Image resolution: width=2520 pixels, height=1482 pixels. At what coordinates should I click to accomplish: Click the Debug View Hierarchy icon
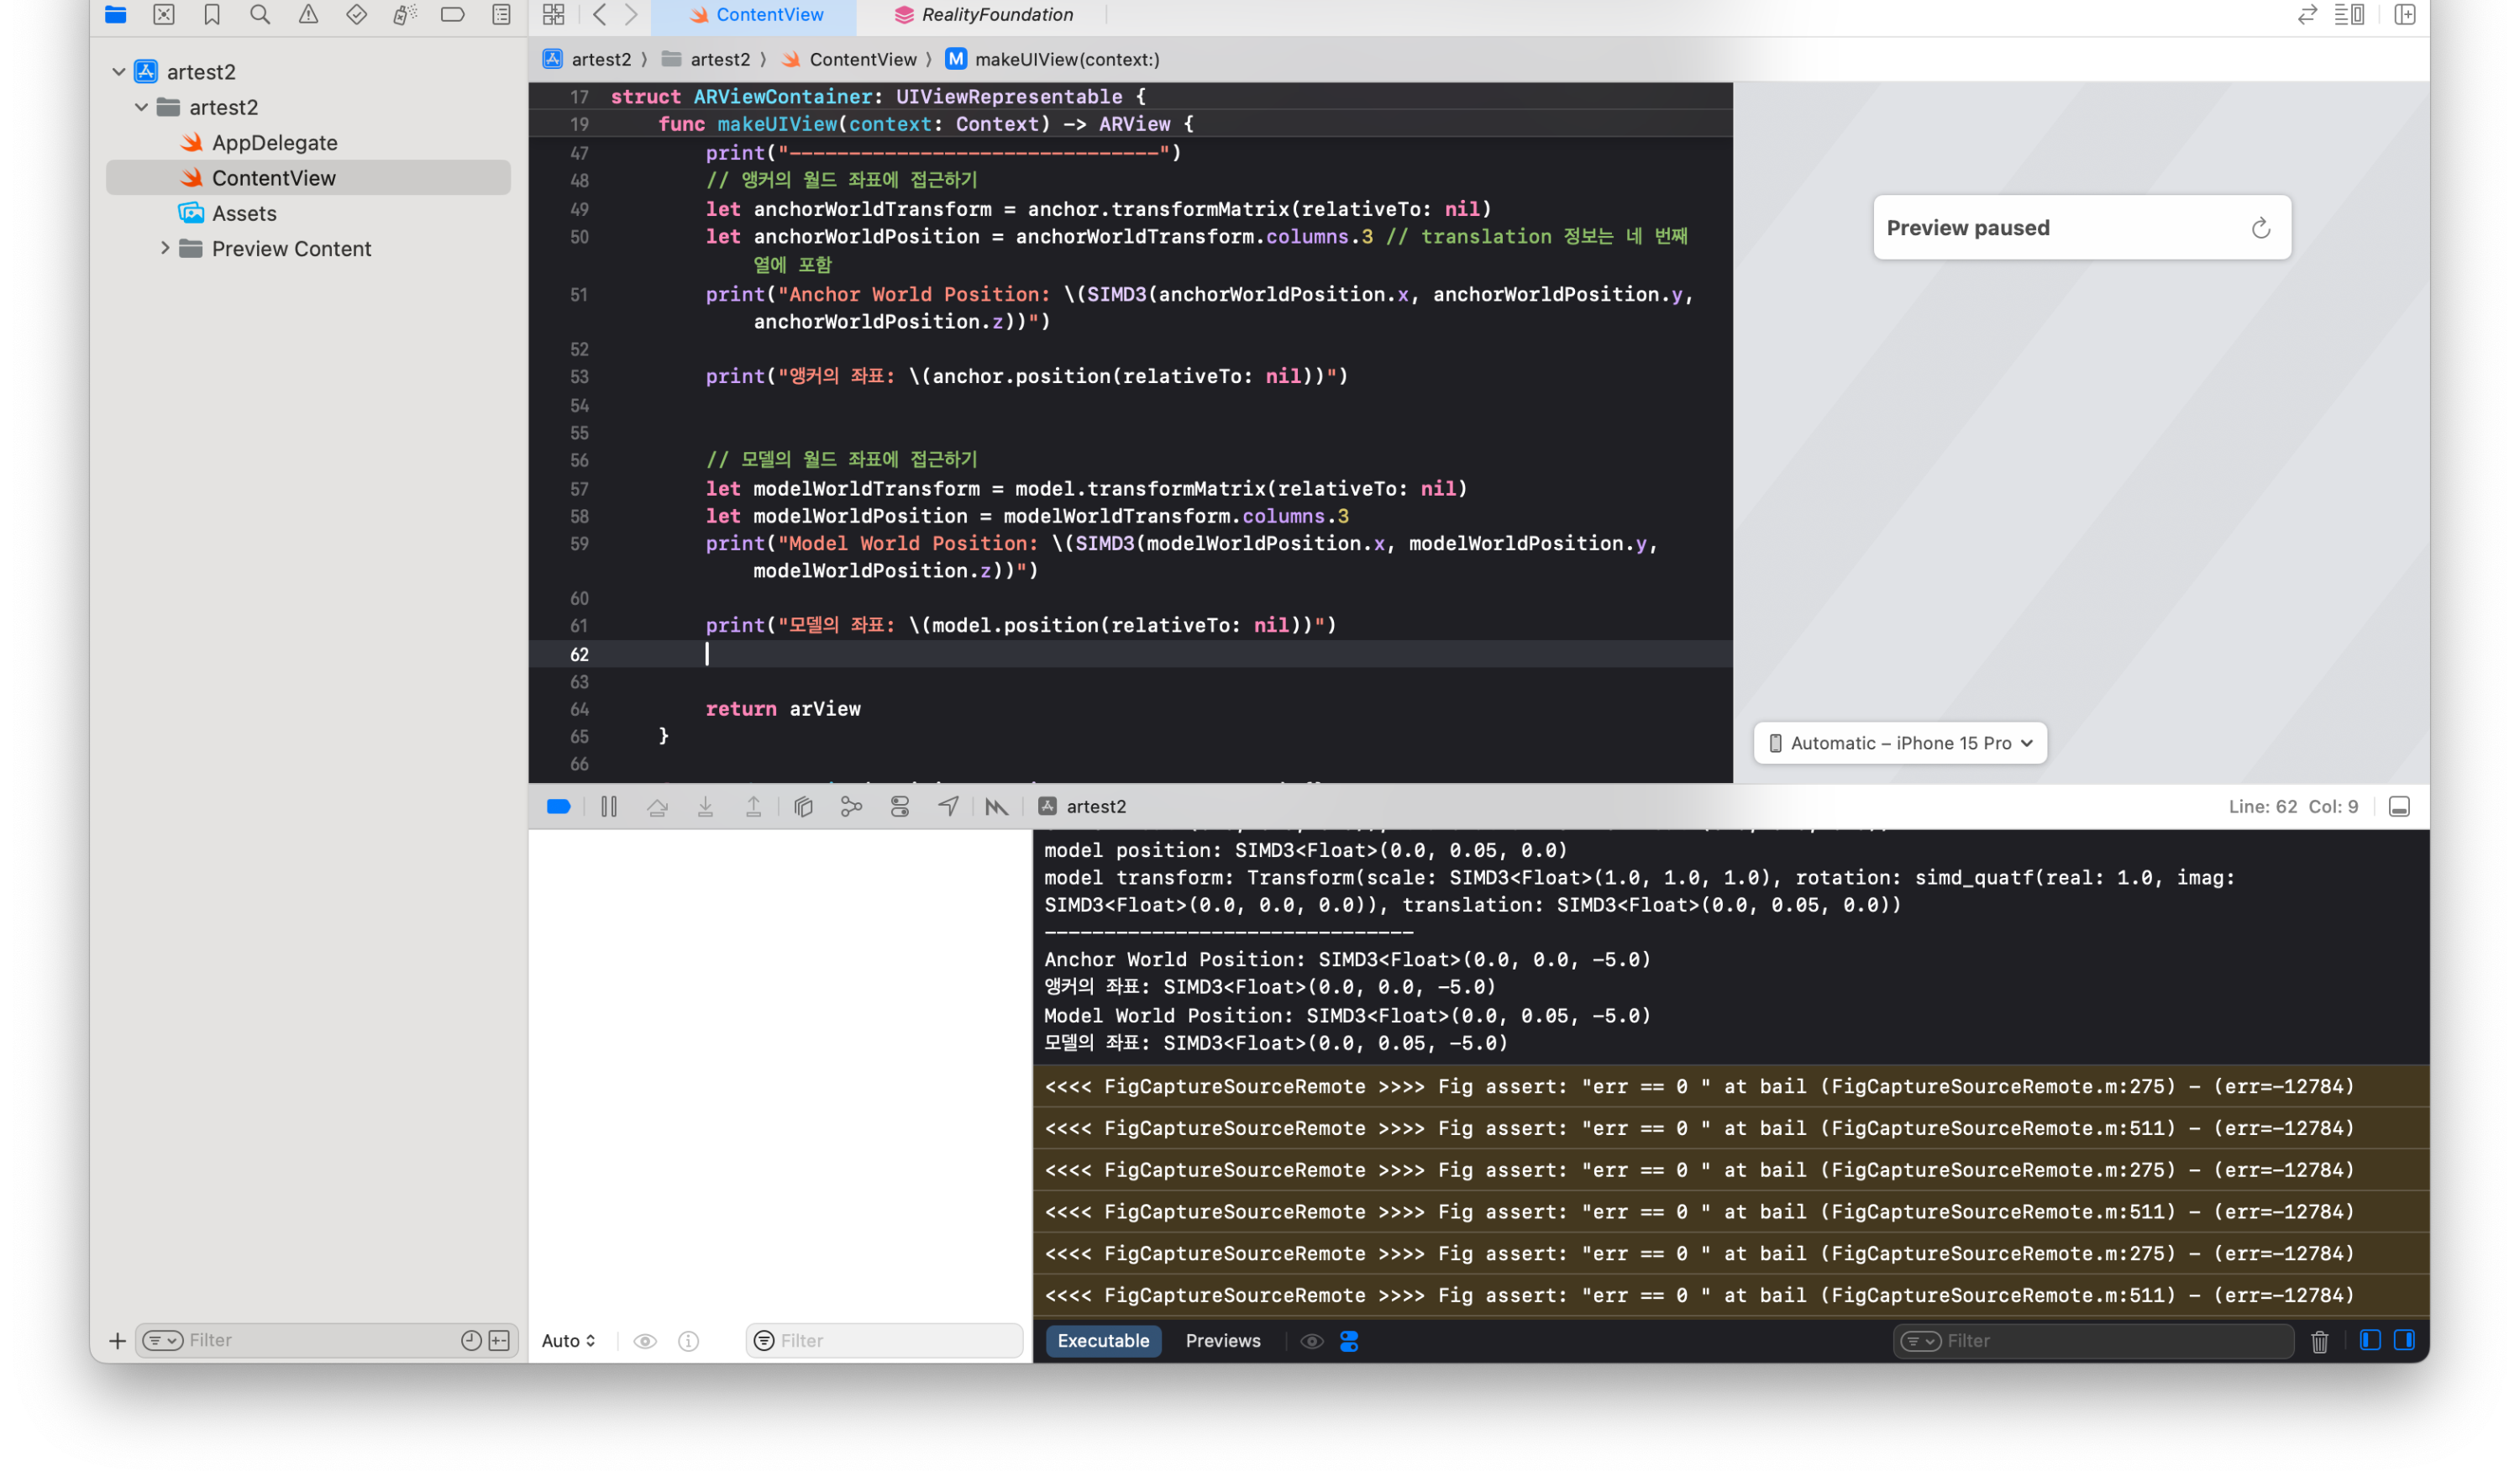click(x=803, y=807)
